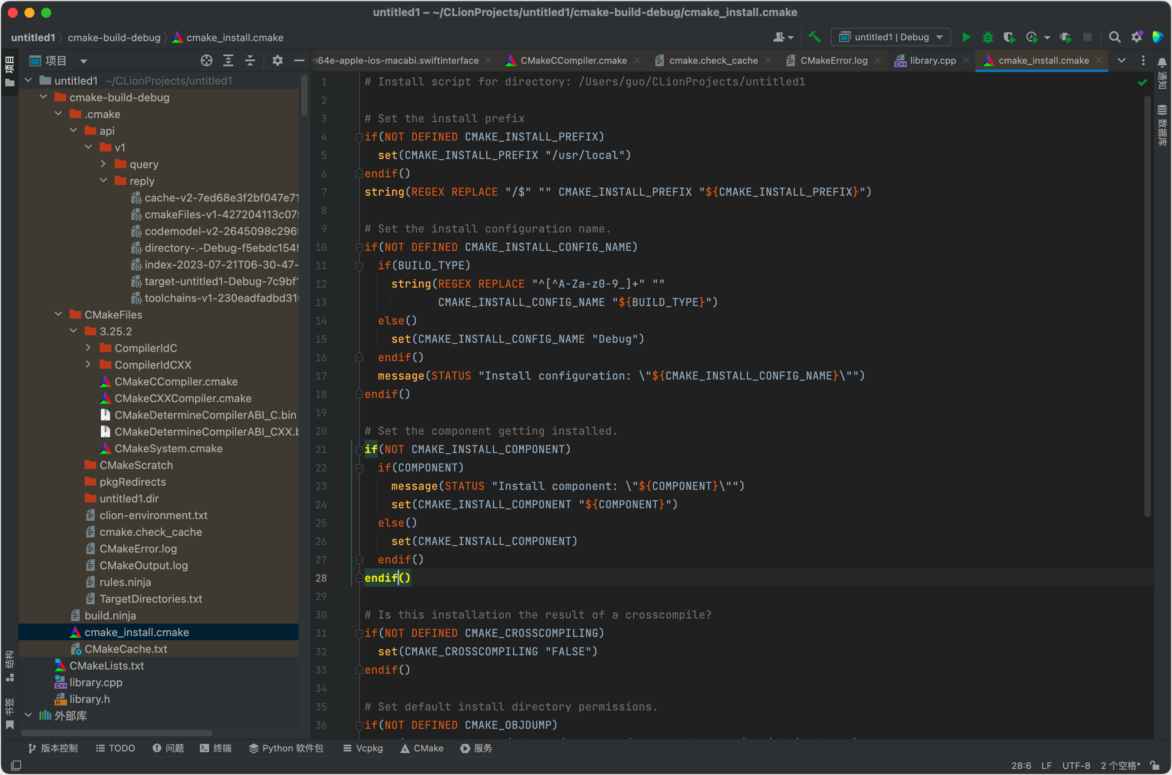Open profiler options dropdown arrow
Screen dimensions: 1172x775
tap(1046, 37)
